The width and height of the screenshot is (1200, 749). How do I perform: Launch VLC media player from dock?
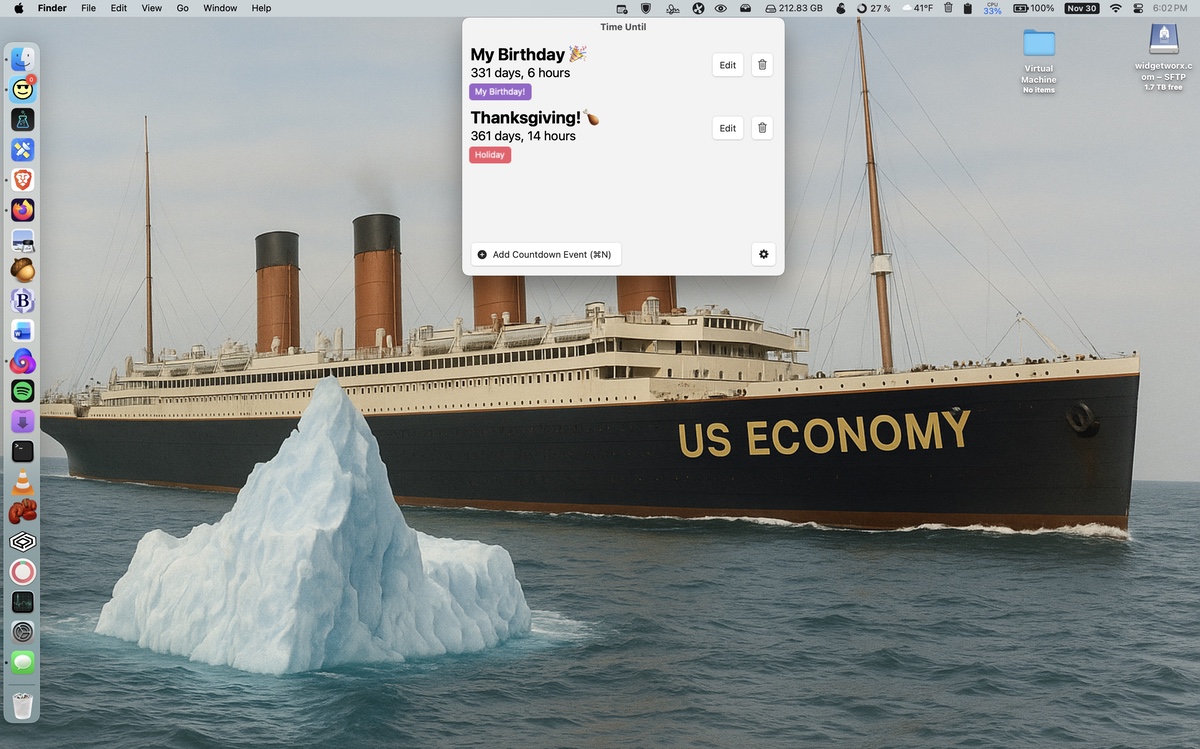(x=23, y=482)
